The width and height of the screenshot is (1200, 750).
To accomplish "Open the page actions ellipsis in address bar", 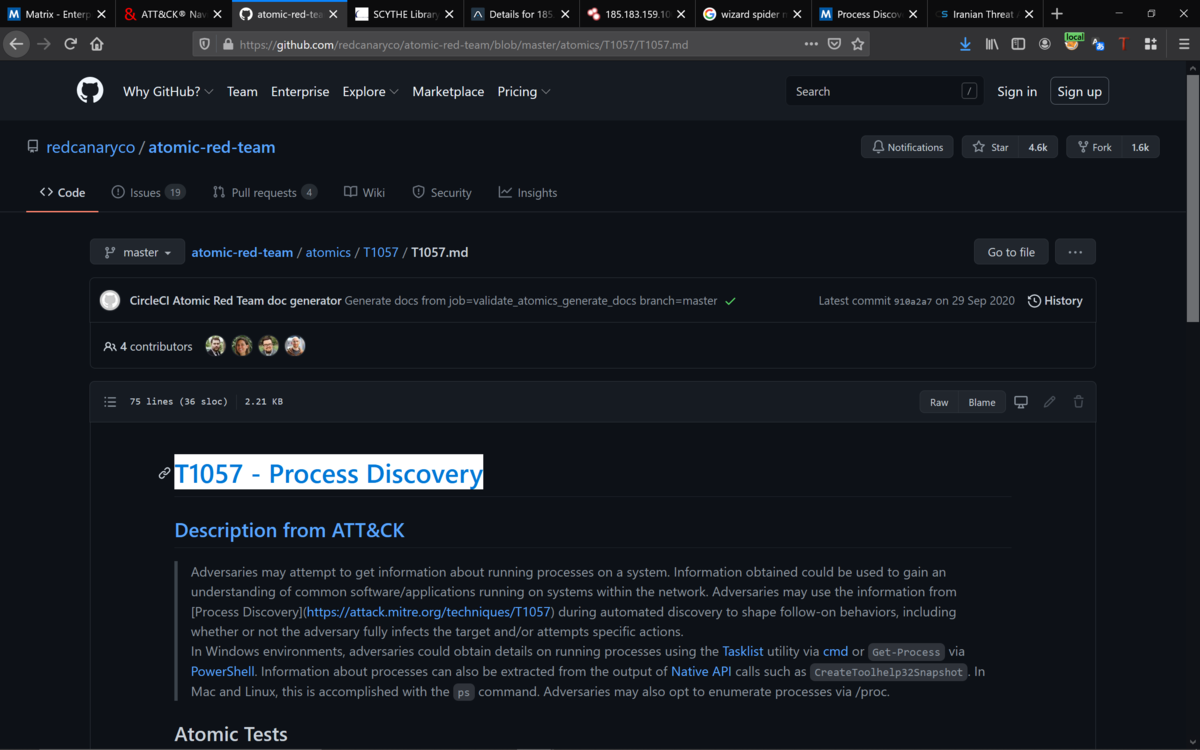I will (x=809, y=44).
